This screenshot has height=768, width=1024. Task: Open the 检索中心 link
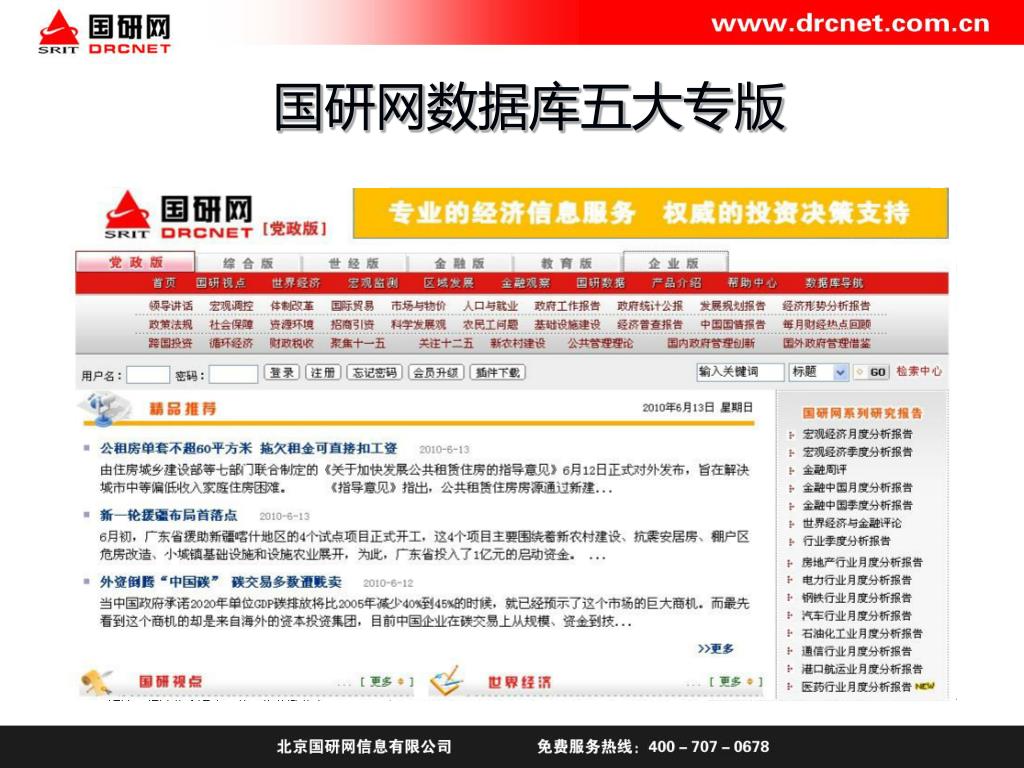[918, 371]
